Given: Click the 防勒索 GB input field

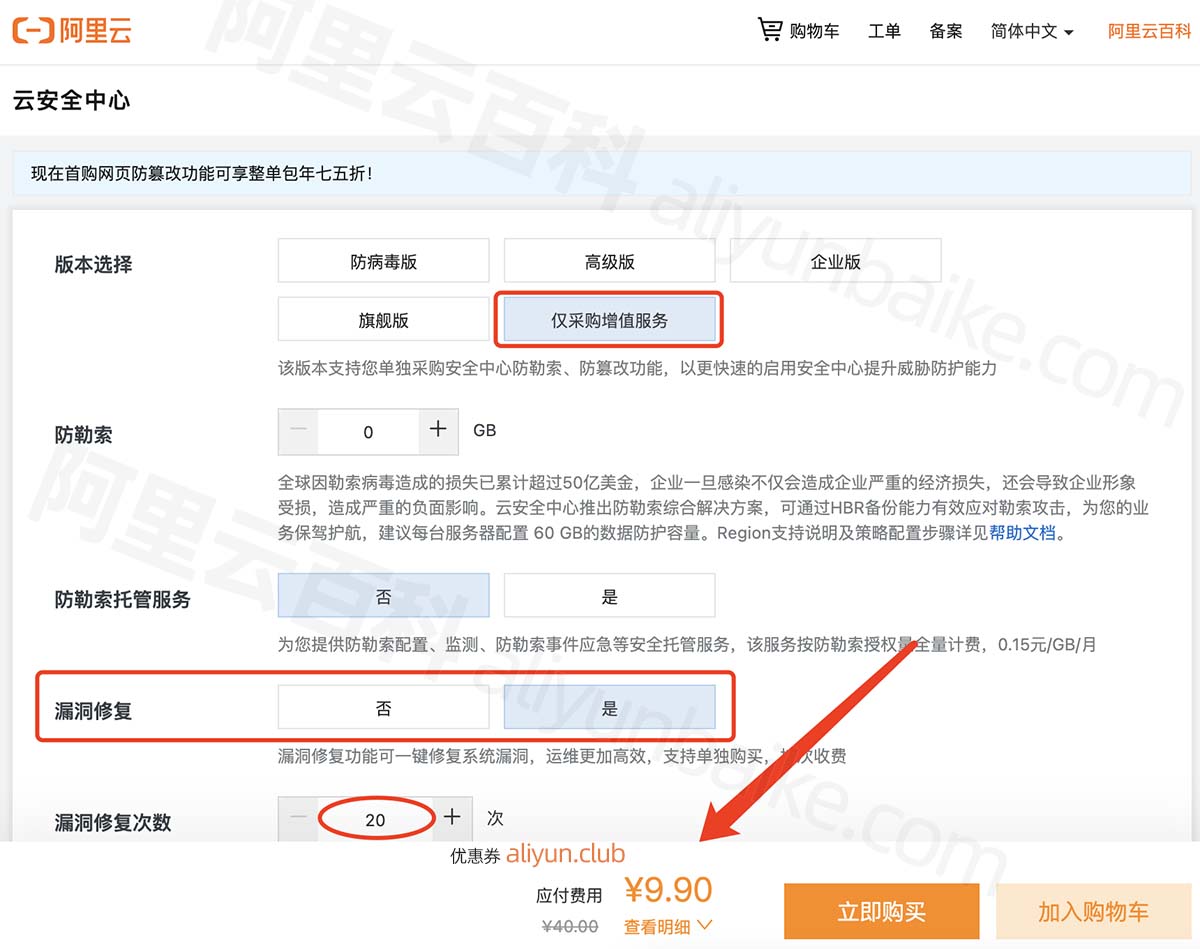Looking at the screenshot, I should [x=368, y=431].
